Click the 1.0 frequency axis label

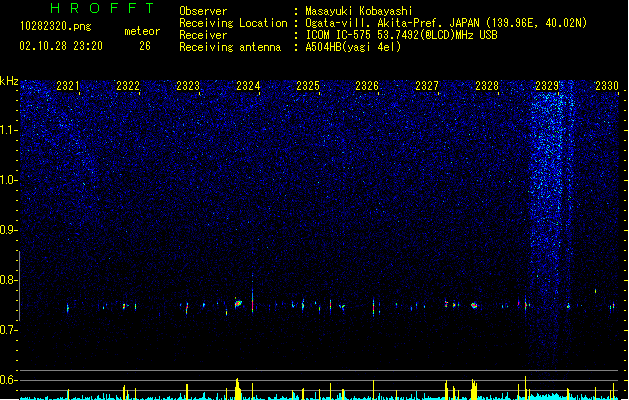[9, 180]
